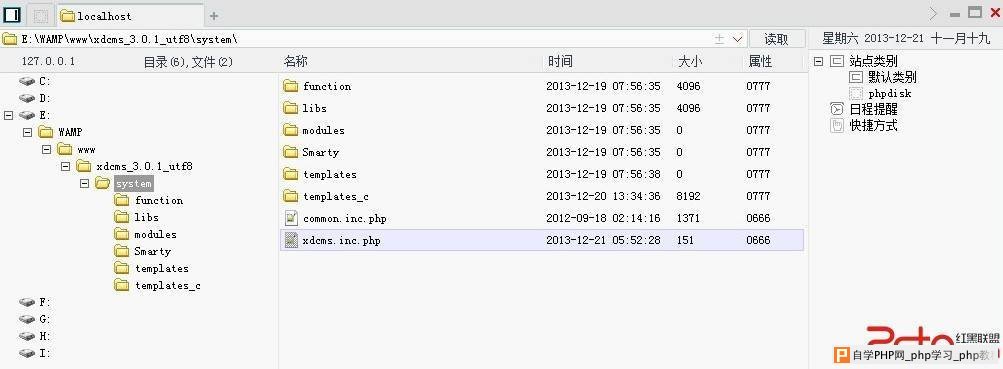Click the size value 8192
Screen dimensions: 1003x369
(x=688, y=196)
